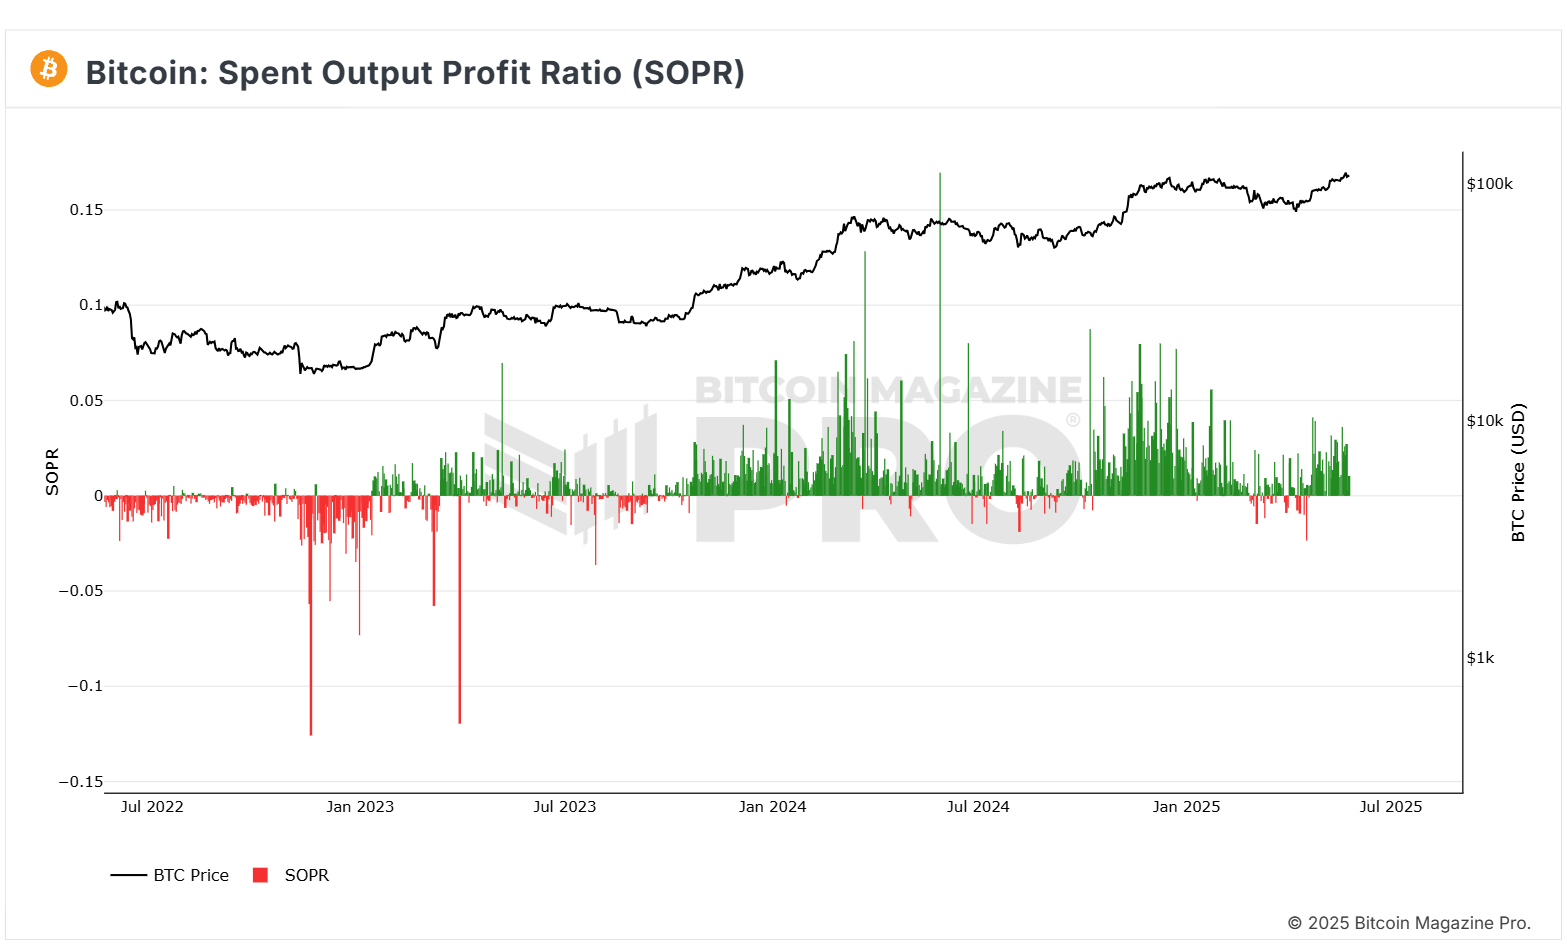1567x945 pixels.
Task: Click the BTC Price (USD) axis title
Action: coord(1518,473)
